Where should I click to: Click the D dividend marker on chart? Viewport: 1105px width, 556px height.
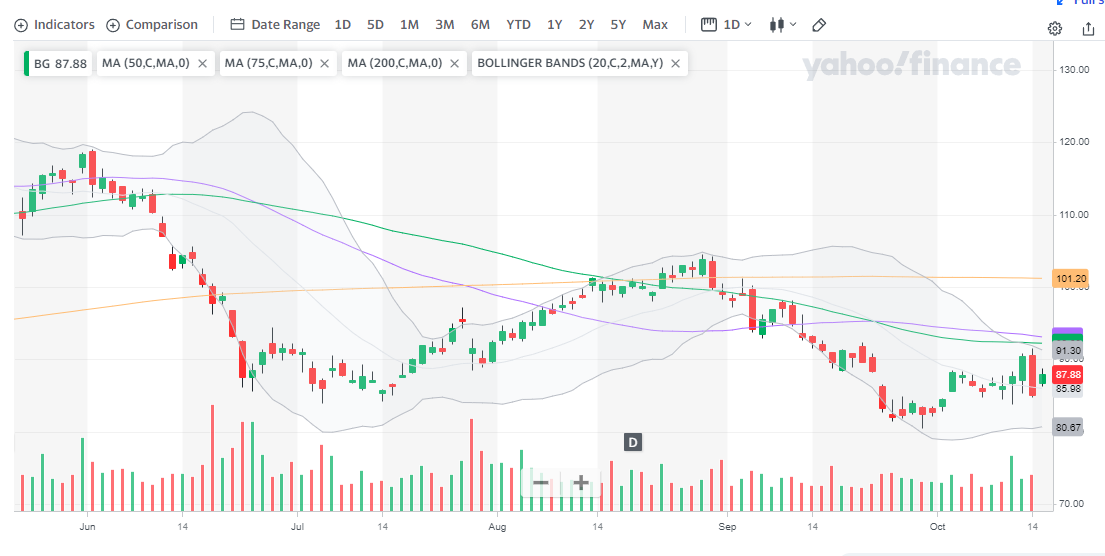tap(632, 441)
